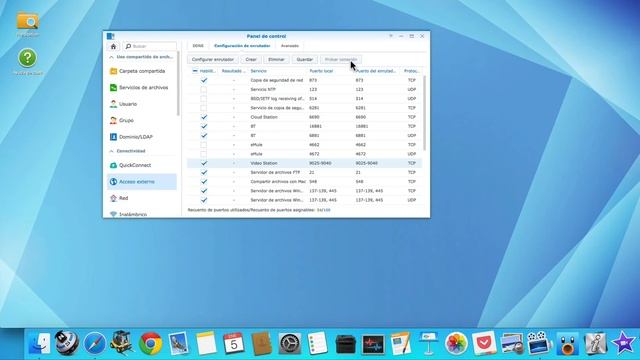Click the Configurar enrutador button
The image size is (640, 360).
(213, 60)
